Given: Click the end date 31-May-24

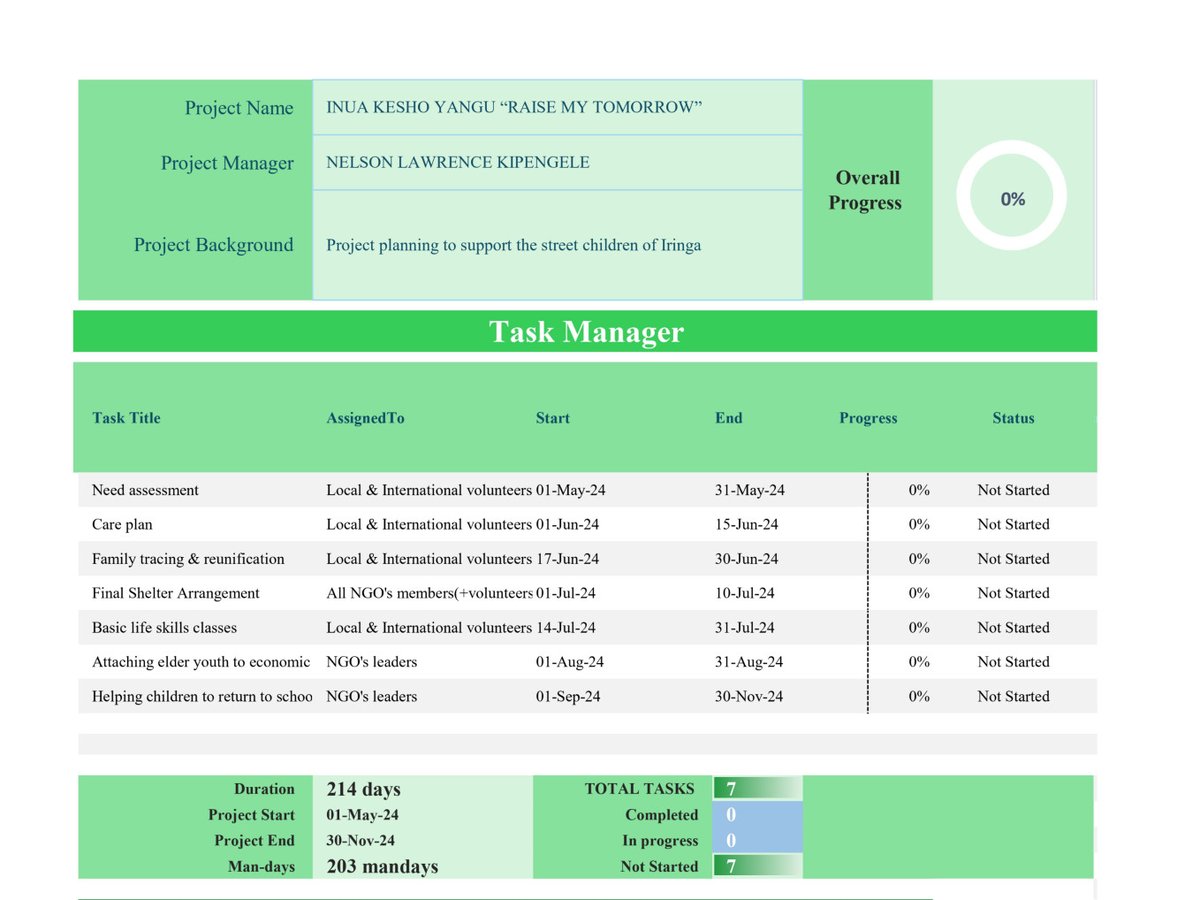Looking at the screenshot, I should 750,490.
